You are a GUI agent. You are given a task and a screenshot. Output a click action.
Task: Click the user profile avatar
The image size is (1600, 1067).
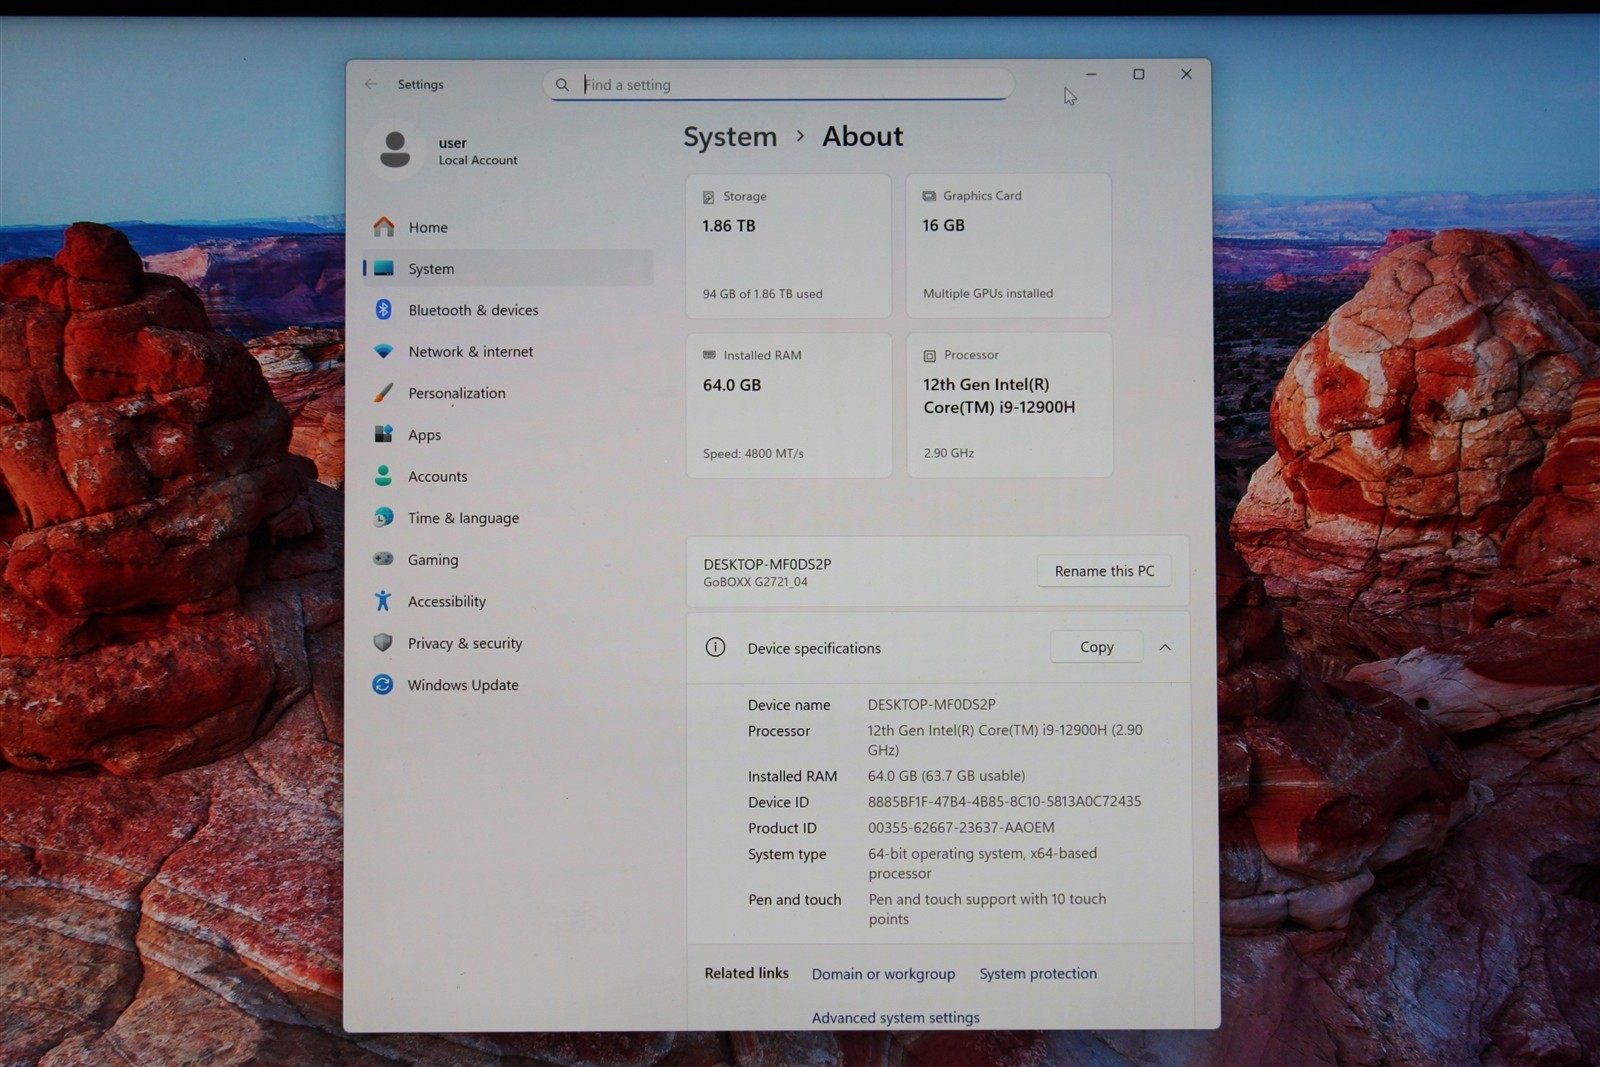395,150
